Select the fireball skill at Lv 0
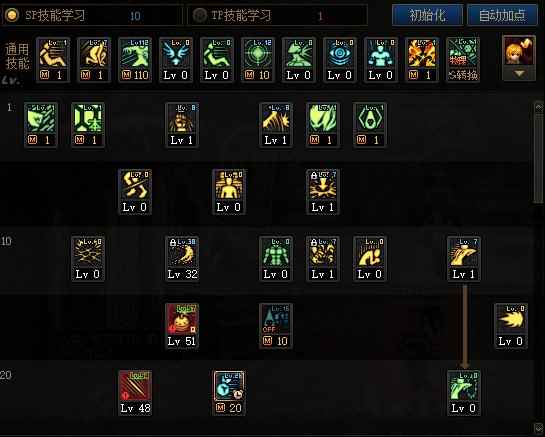545x437 pixels. pyautogui.click(x=511, y=325)
